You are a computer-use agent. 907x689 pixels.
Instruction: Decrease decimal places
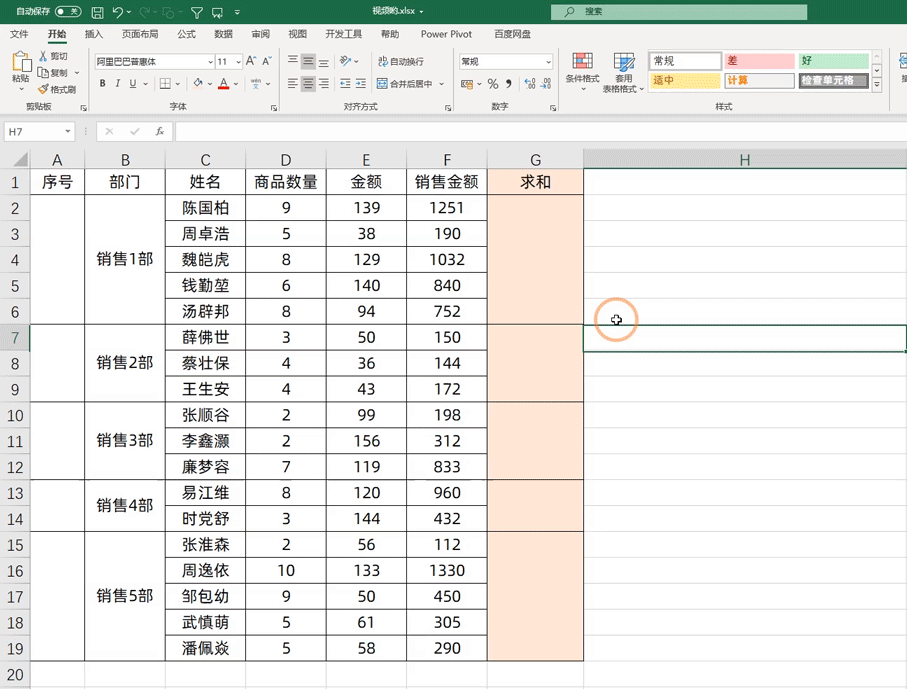[545, 84]
